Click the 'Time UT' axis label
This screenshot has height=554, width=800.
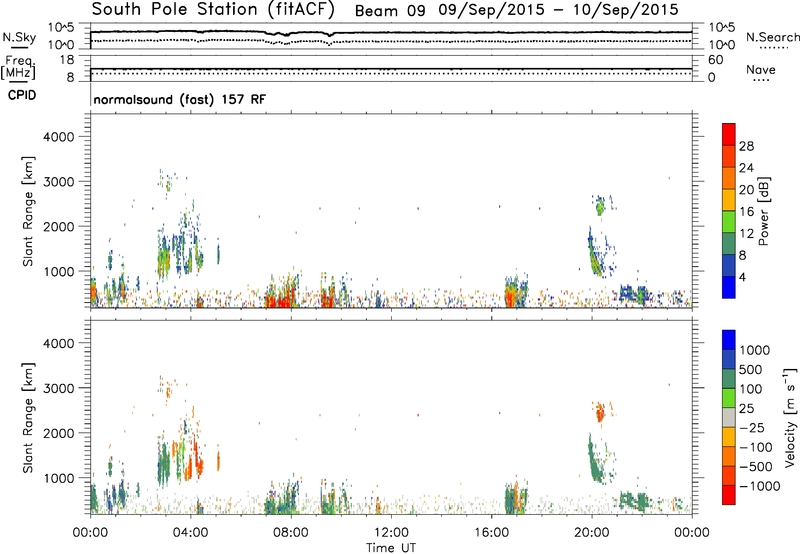(391, 548)
